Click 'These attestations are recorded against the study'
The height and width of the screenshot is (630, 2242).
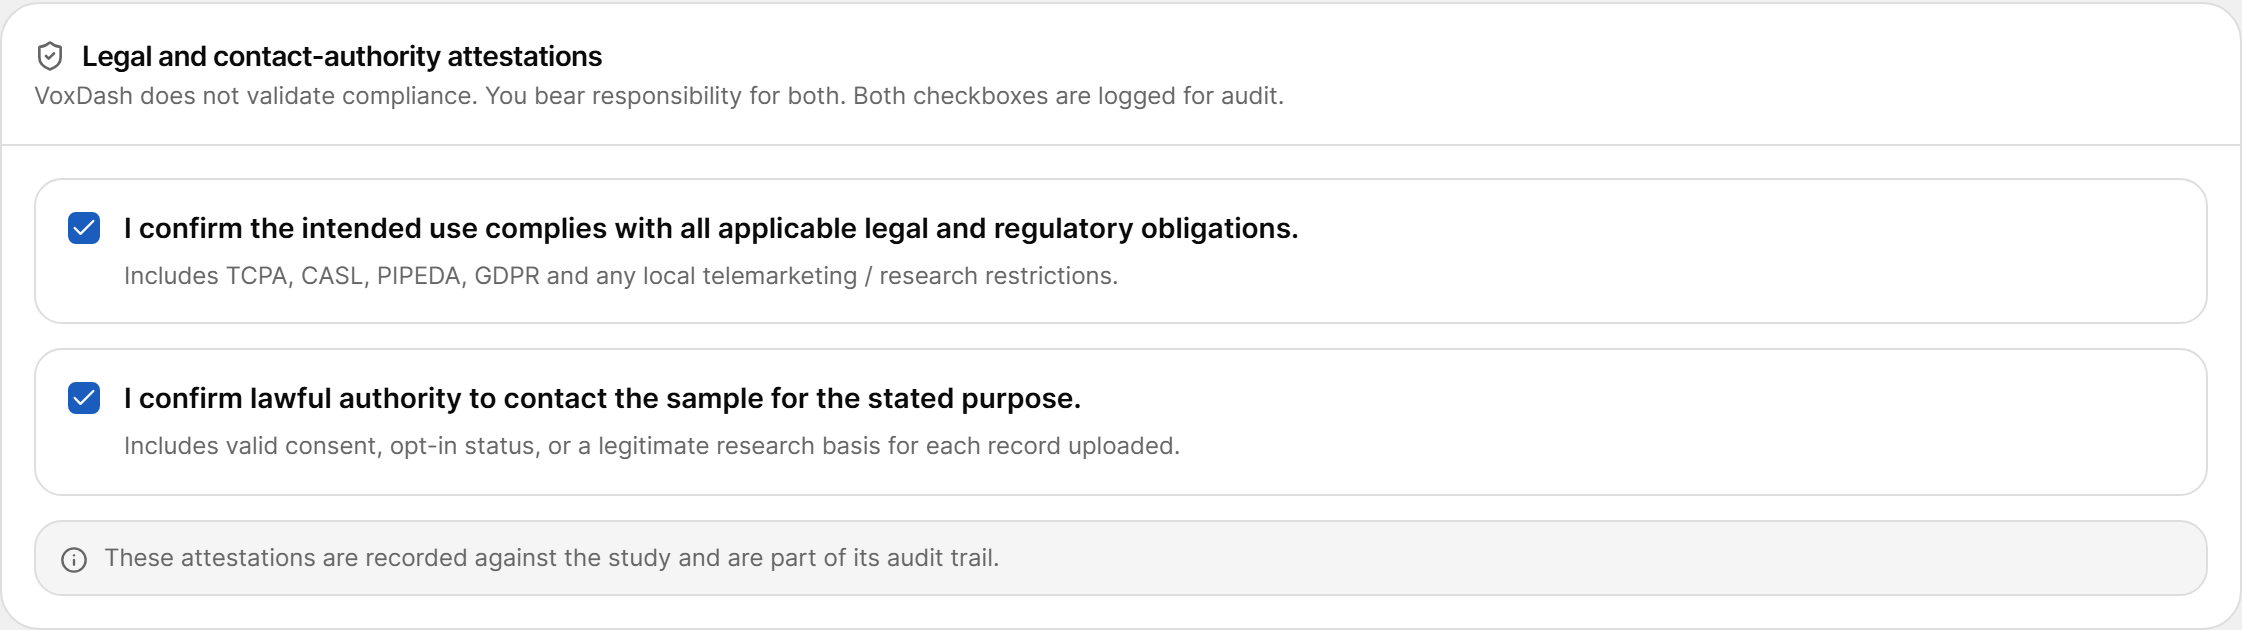(x=552, y=558)
